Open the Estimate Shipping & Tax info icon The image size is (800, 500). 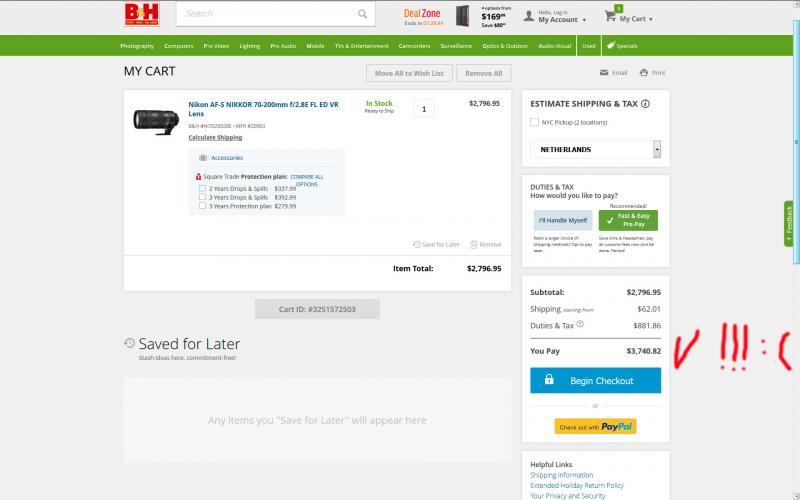click(x=645, y=104)
